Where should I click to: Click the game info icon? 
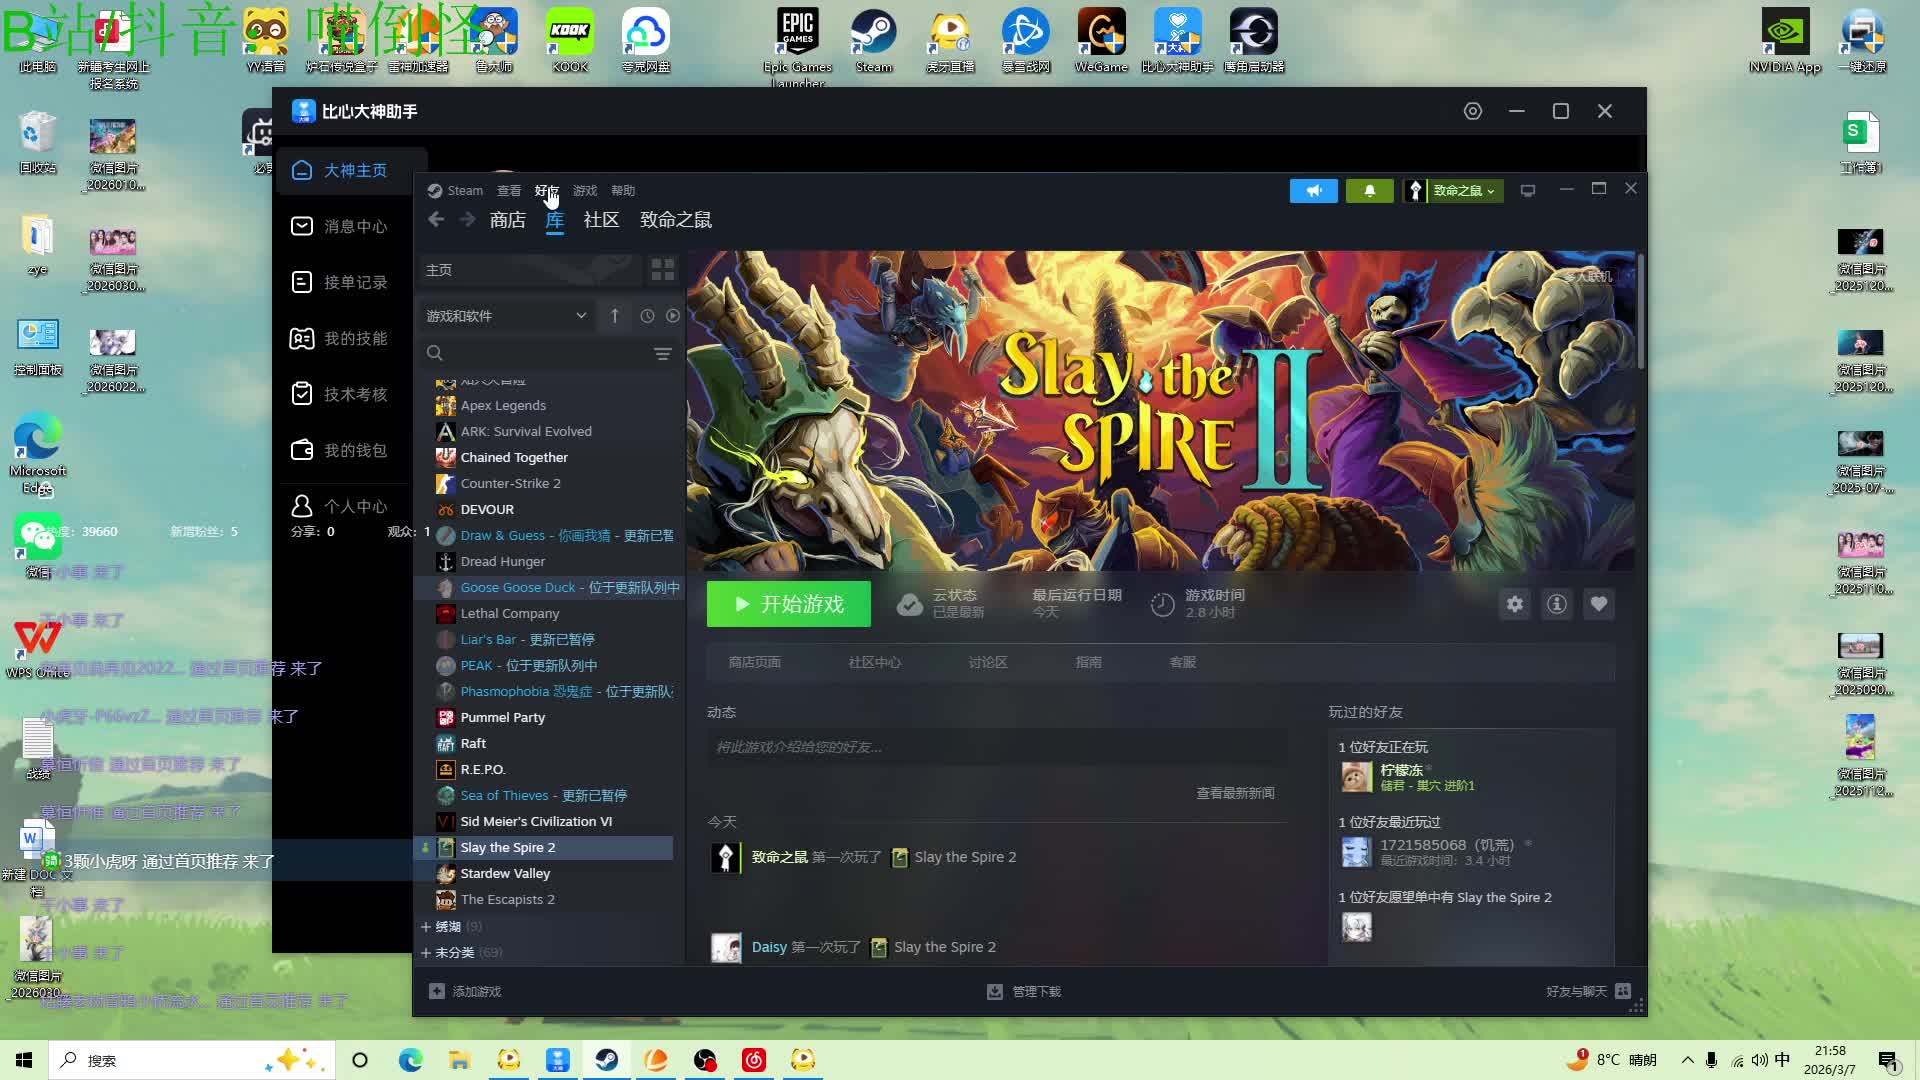pos(1557,604)
